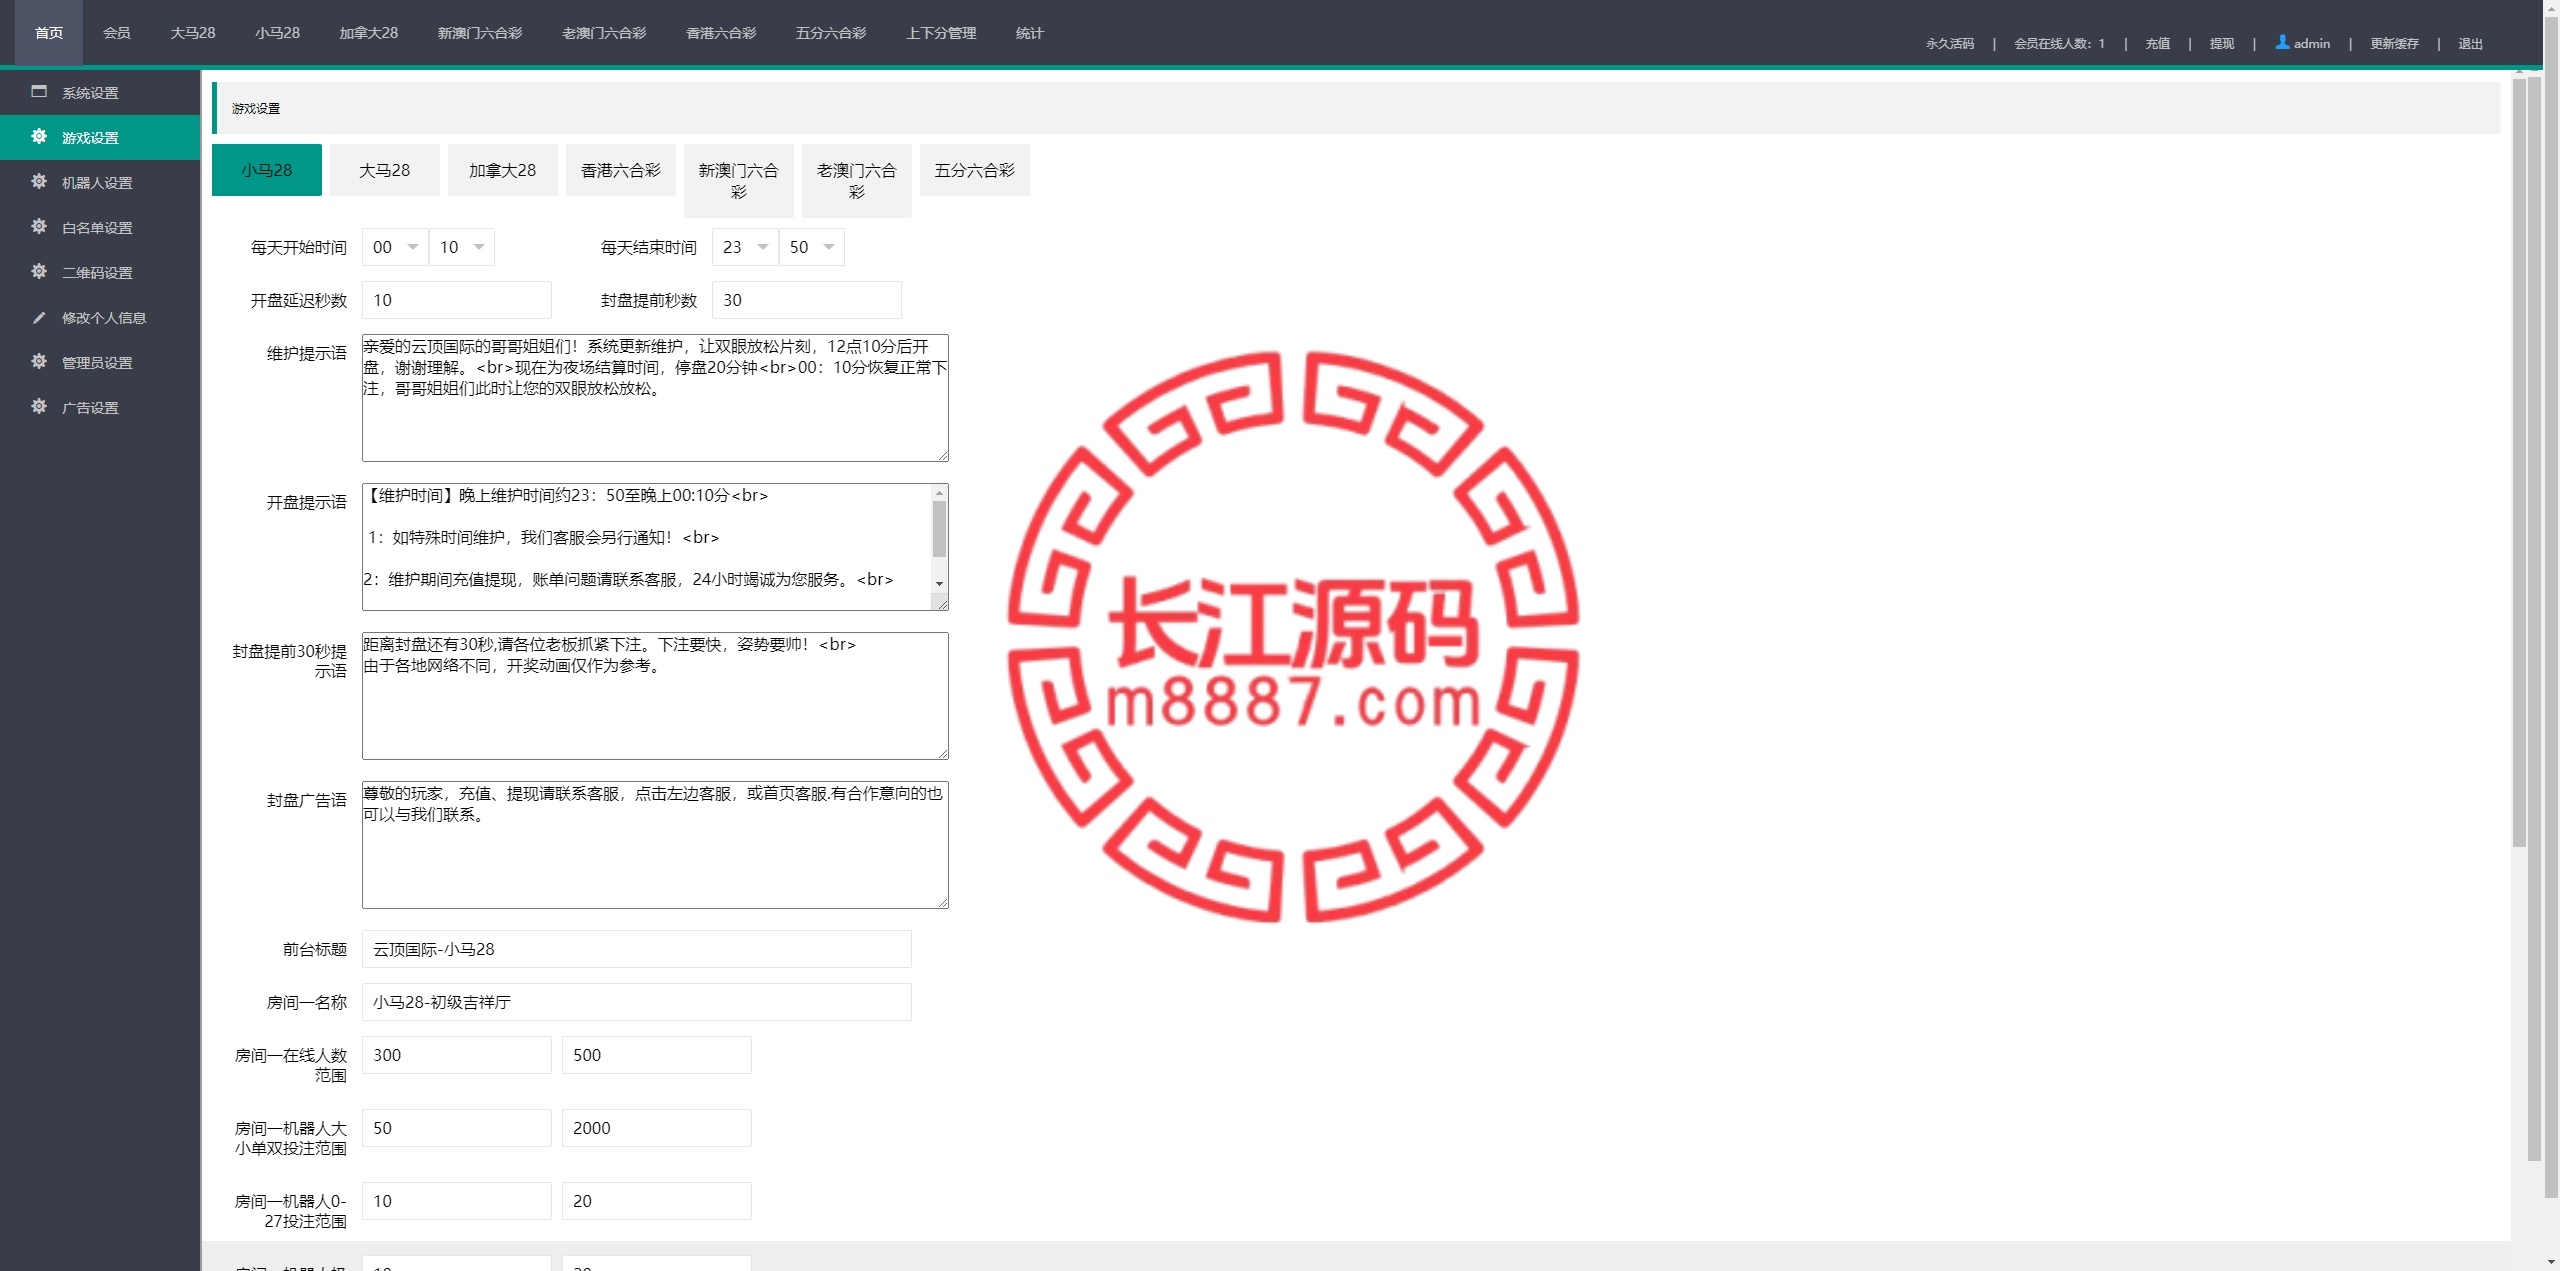Switch to the 加拿大28 settings tab
Image resolution: width=2560 pixels, height=1271 pixels.
[503, 170]
